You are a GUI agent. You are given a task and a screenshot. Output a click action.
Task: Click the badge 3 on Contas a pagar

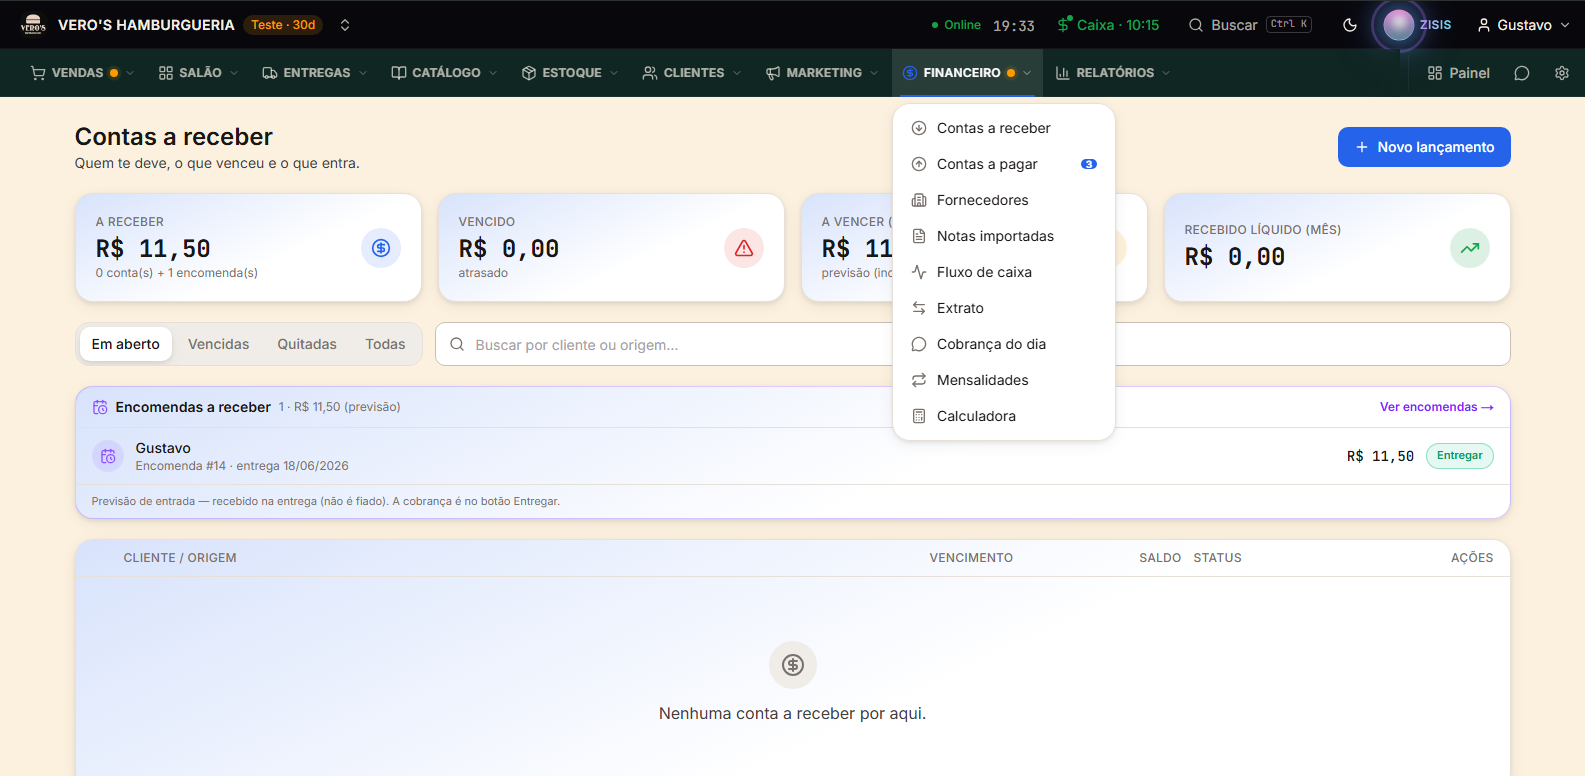tap(1089, 164)
